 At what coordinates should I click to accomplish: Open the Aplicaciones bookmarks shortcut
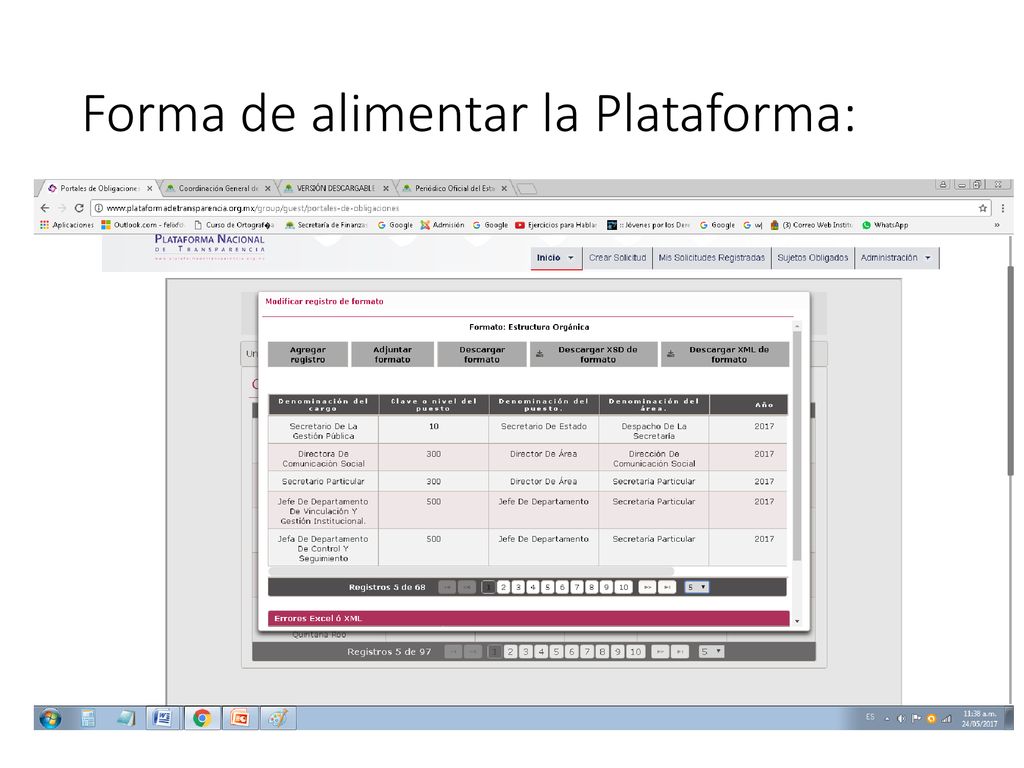point(67,225)
